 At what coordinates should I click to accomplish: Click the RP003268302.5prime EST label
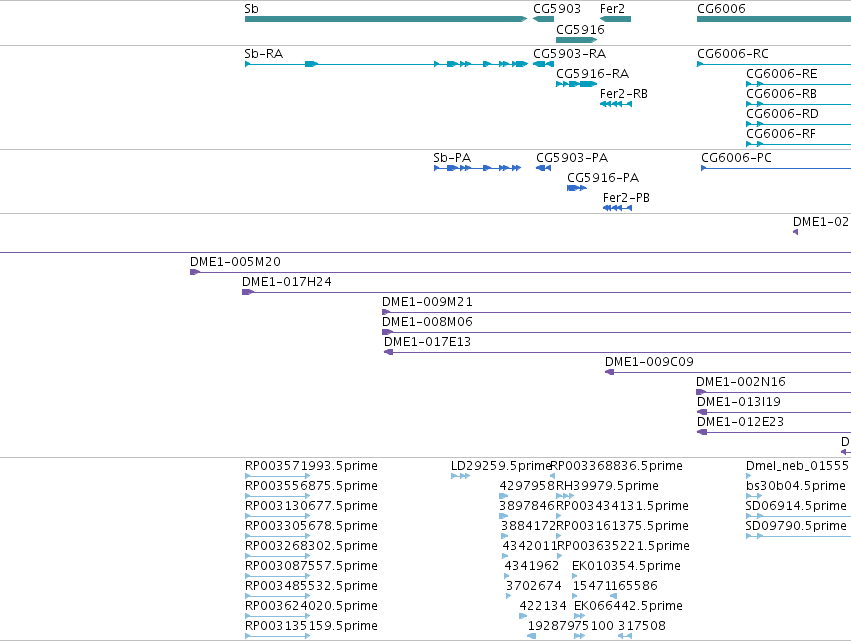coord(311,546)
